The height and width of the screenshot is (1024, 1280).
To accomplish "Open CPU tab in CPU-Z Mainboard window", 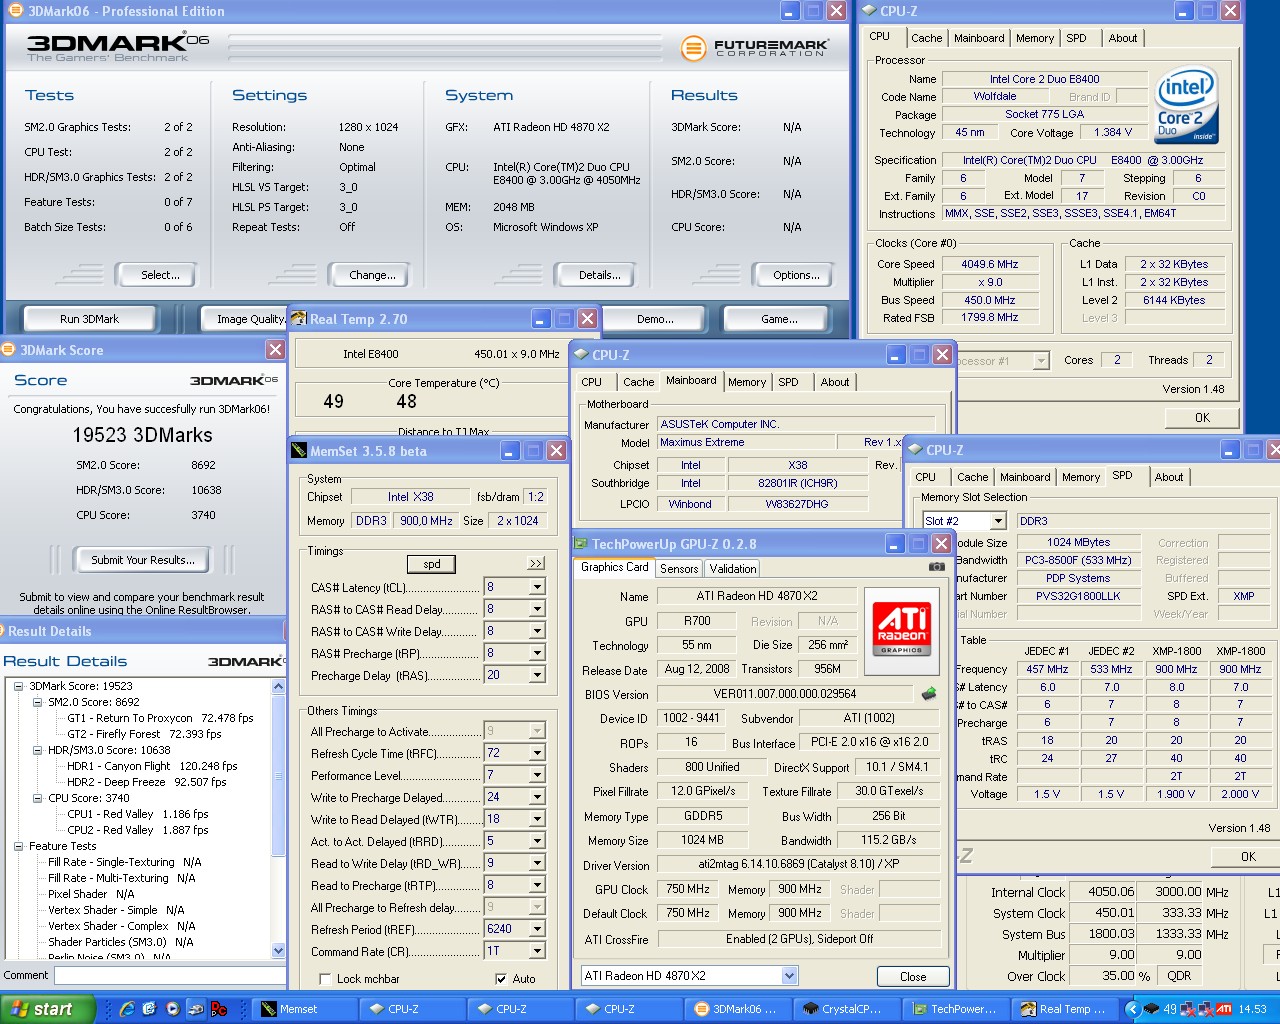I will 592,382.
